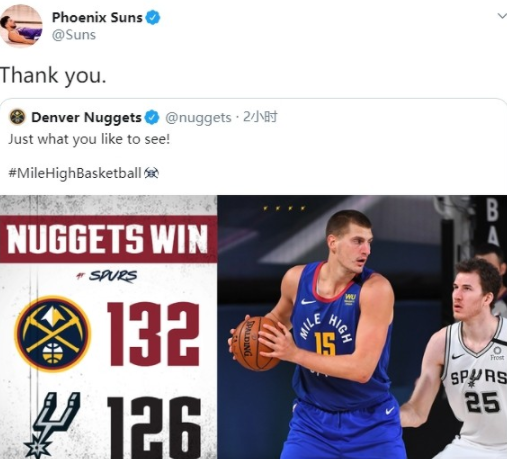Select the 'Thank you.' tweet text

[x=53, y=75]
